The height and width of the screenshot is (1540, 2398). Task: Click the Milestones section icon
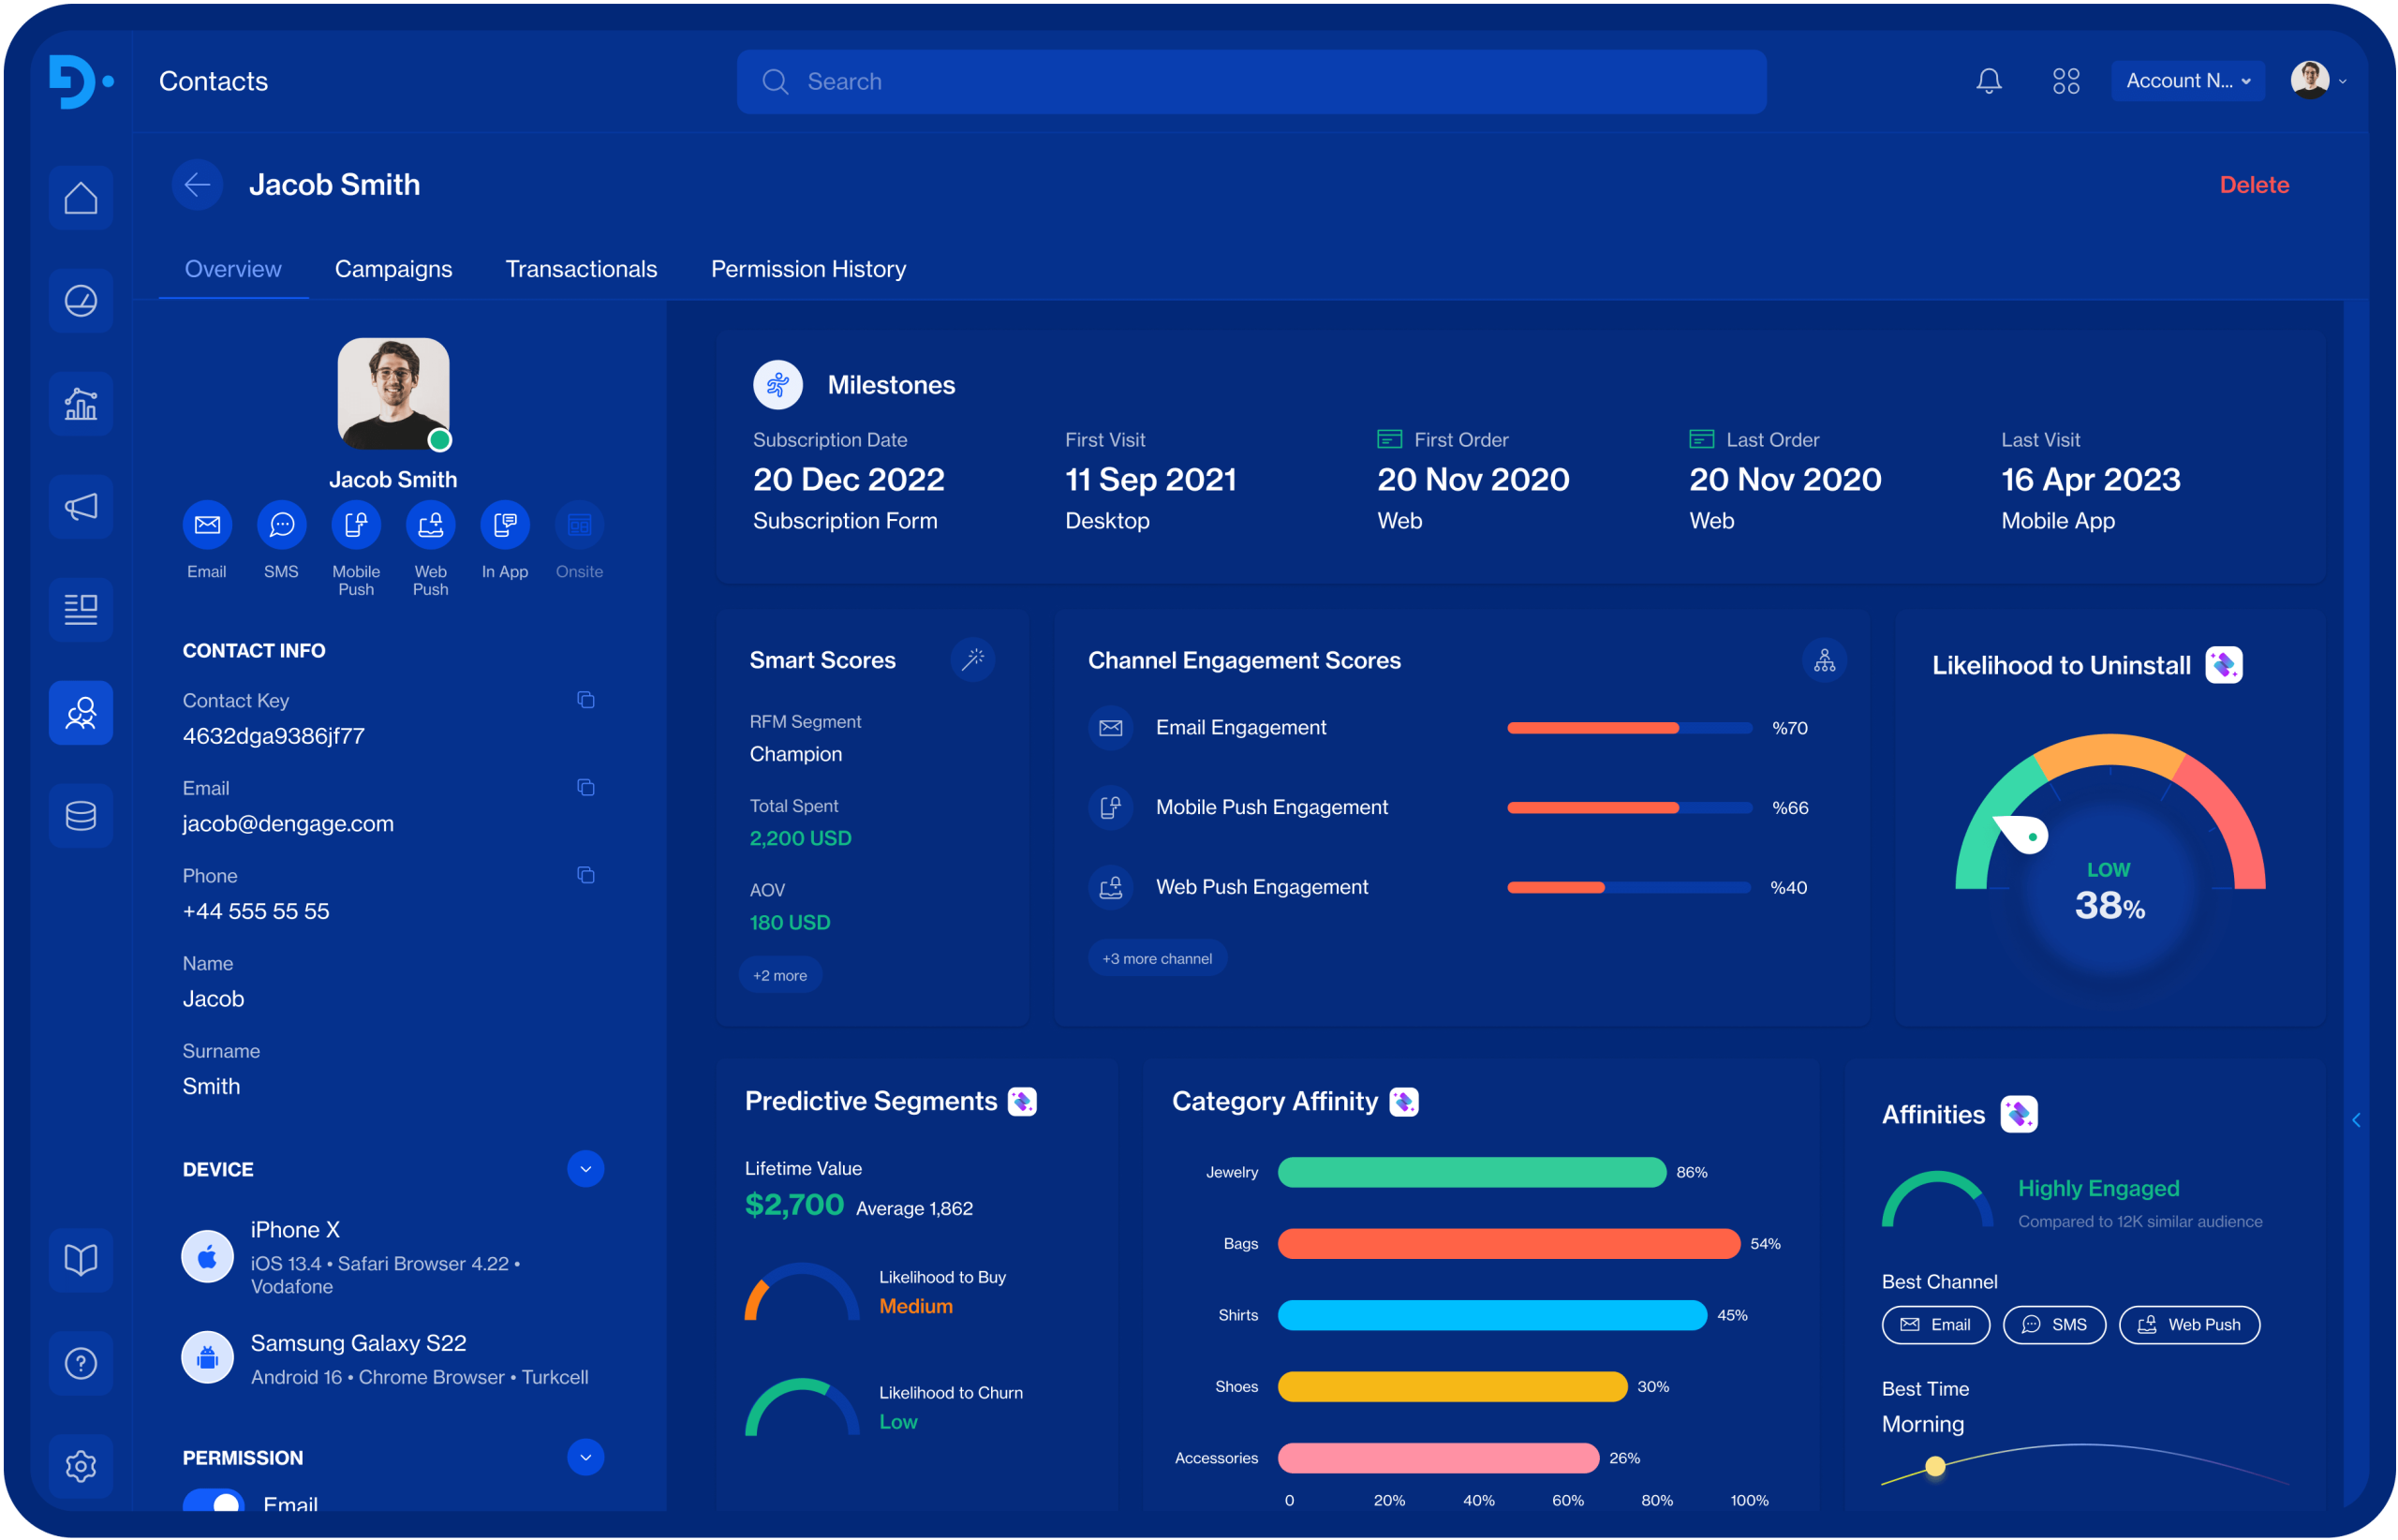[x=777, y=383]
